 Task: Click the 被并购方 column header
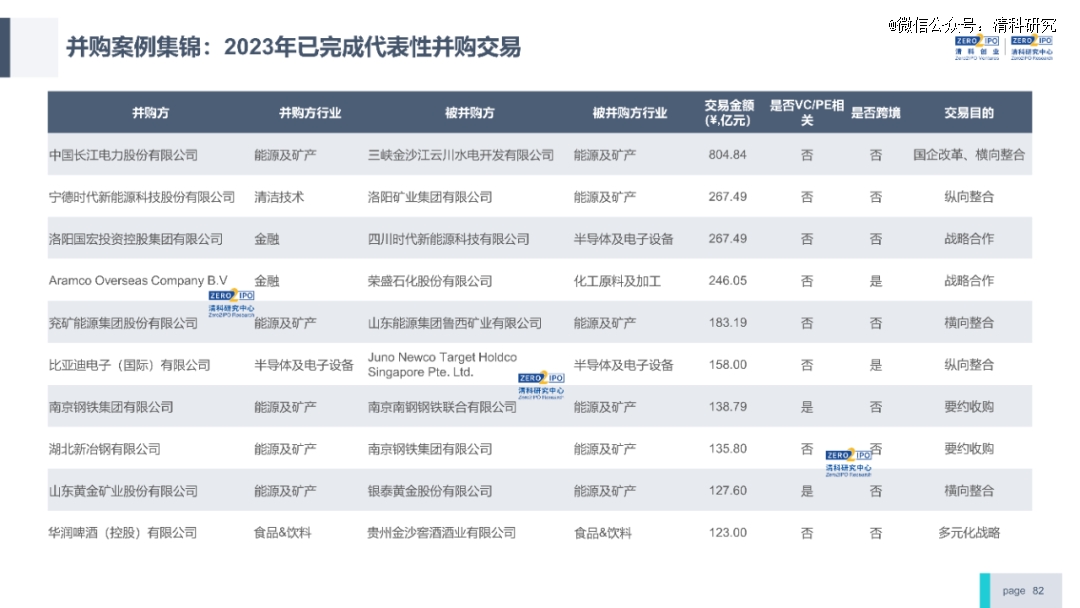pyautogui.click(x=469, y=113)
